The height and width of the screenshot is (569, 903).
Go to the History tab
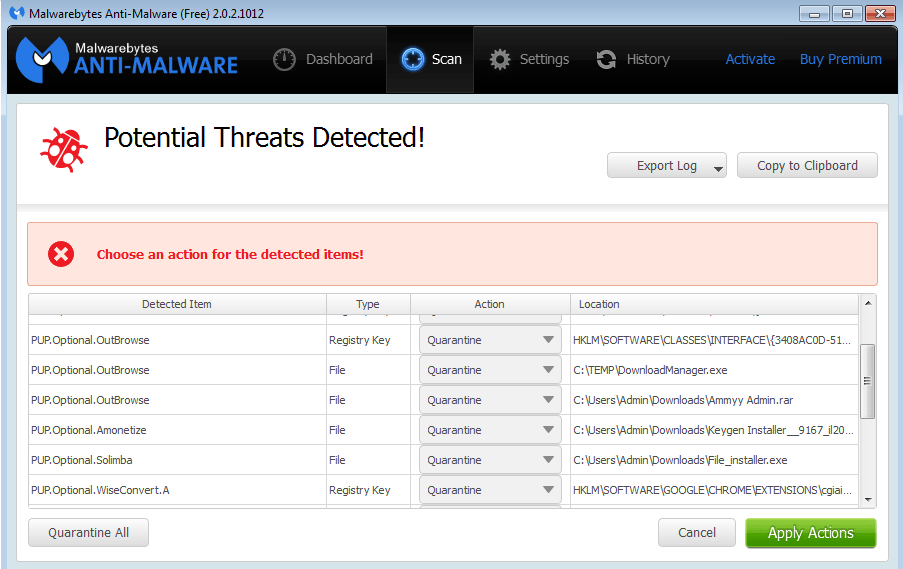tap(633, 59)
